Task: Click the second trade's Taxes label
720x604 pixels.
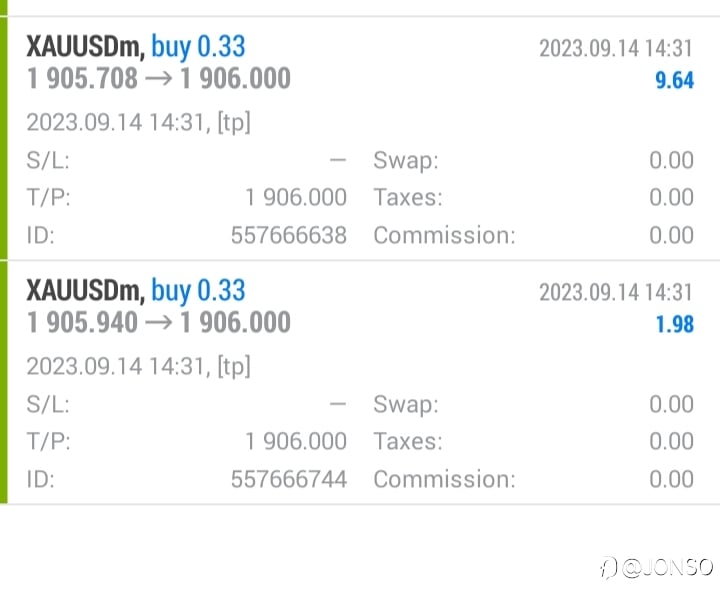Action: coord(408,442)
